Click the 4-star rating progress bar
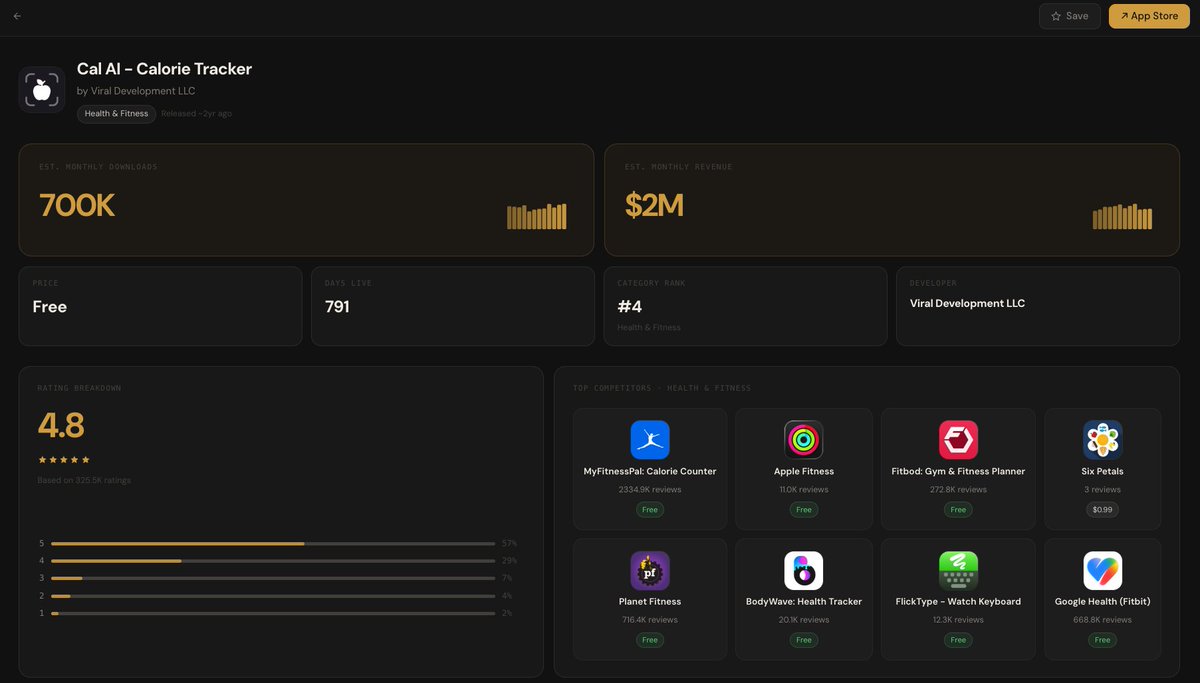Image resolution: width=1200 pixels, height=683 pixels. (x=273, y=561)
